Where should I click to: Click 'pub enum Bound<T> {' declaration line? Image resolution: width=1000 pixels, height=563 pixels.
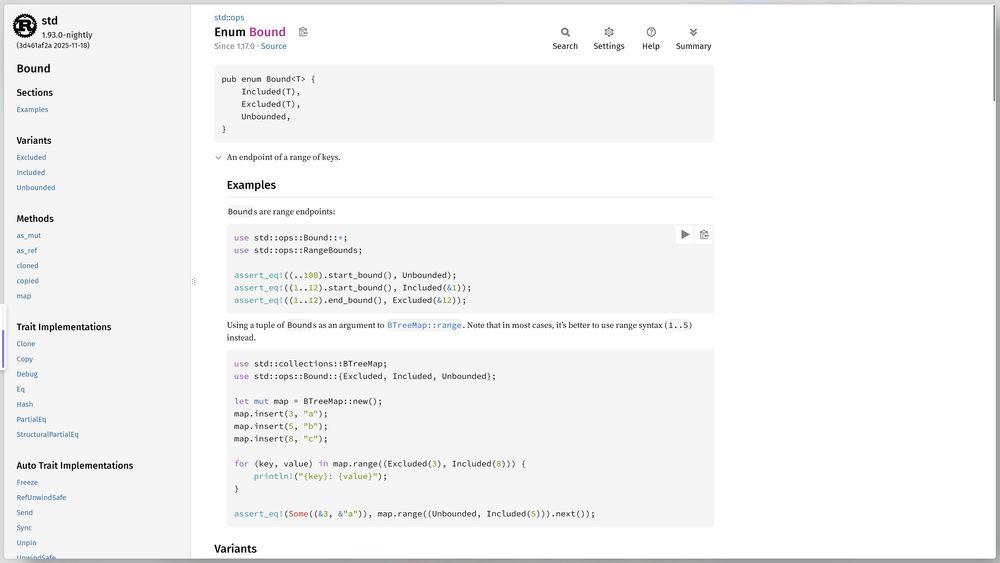click(268, 79)
